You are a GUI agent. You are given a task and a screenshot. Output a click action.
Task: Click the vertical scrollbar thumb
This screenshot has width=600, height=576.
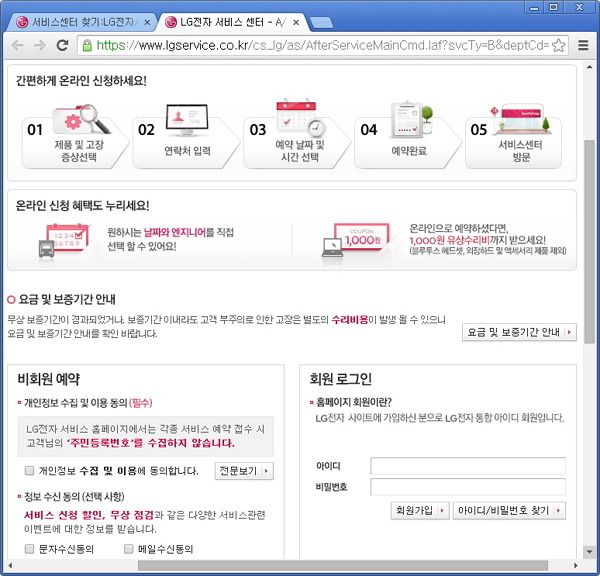(589, 242)
